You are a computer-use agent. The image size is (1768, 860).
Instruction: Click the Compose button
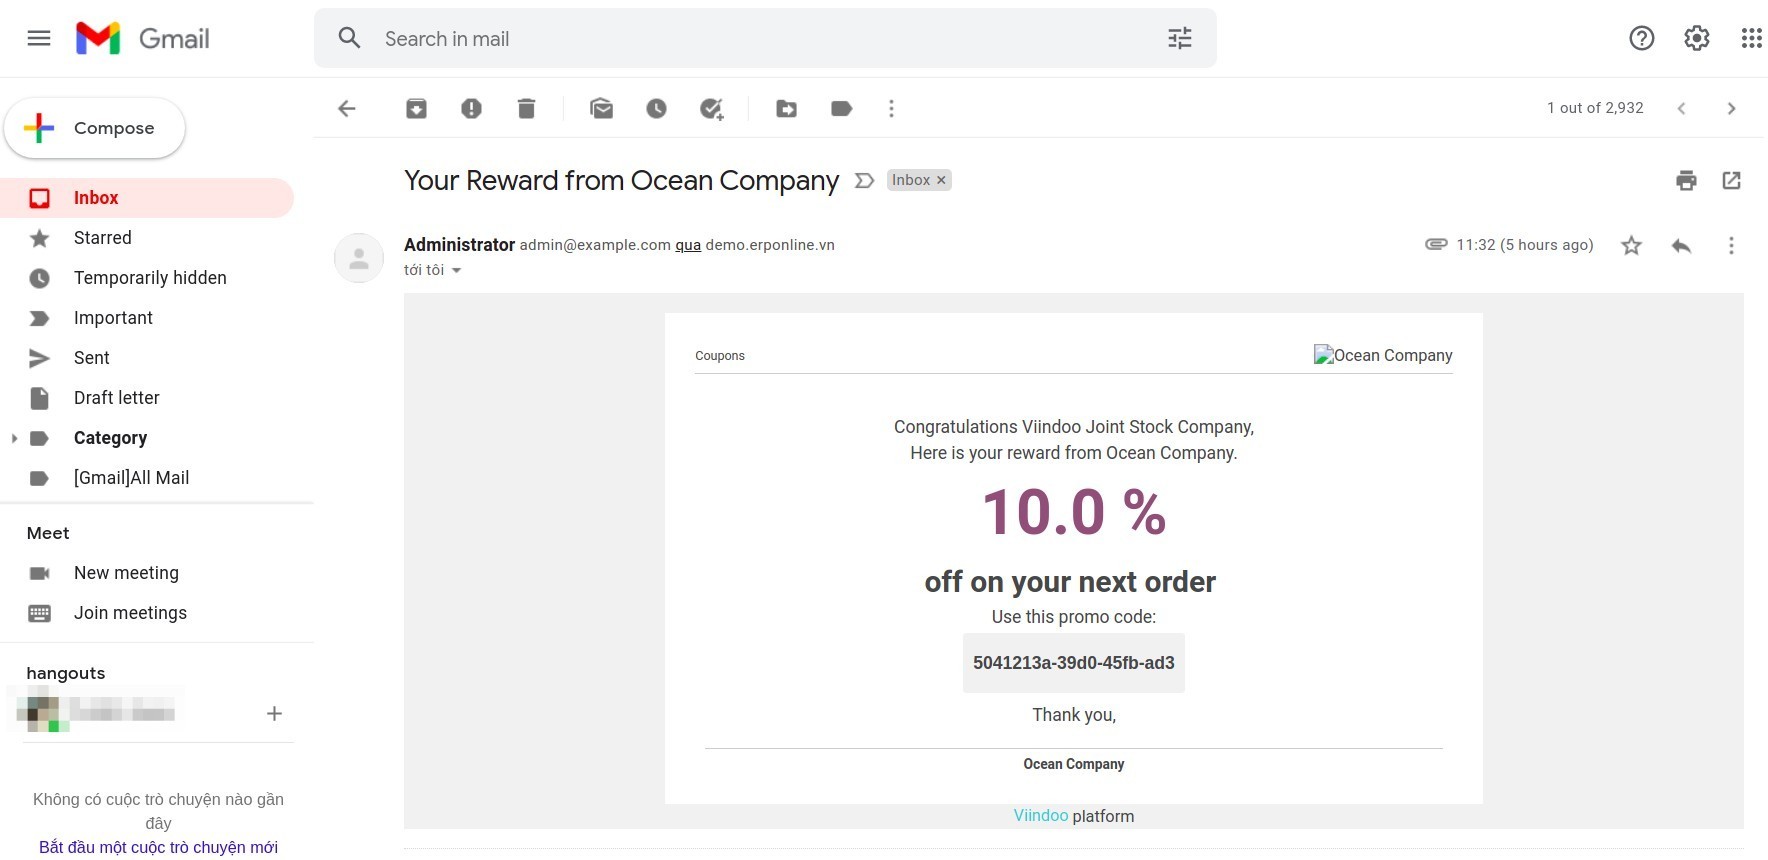pyautogui.click(x=95, y=128)
